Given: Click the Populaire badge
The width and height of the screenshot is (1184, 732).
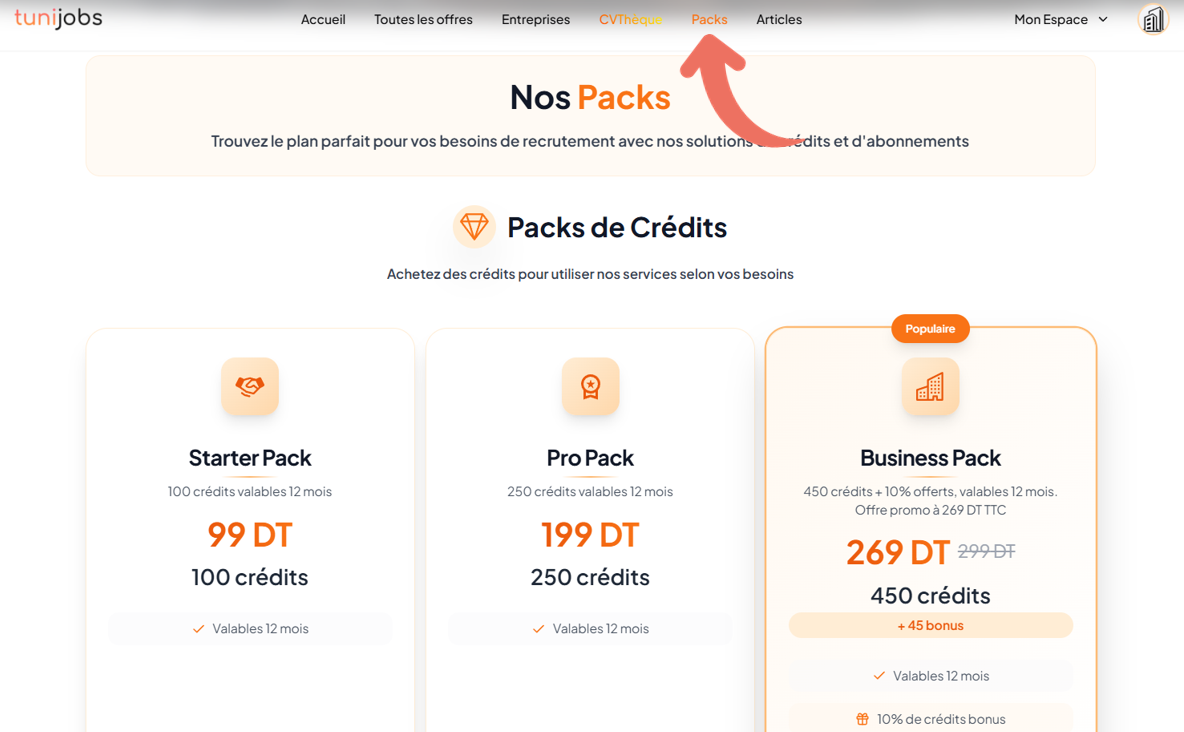Looking at the screenshot, I should coord(930,329).
